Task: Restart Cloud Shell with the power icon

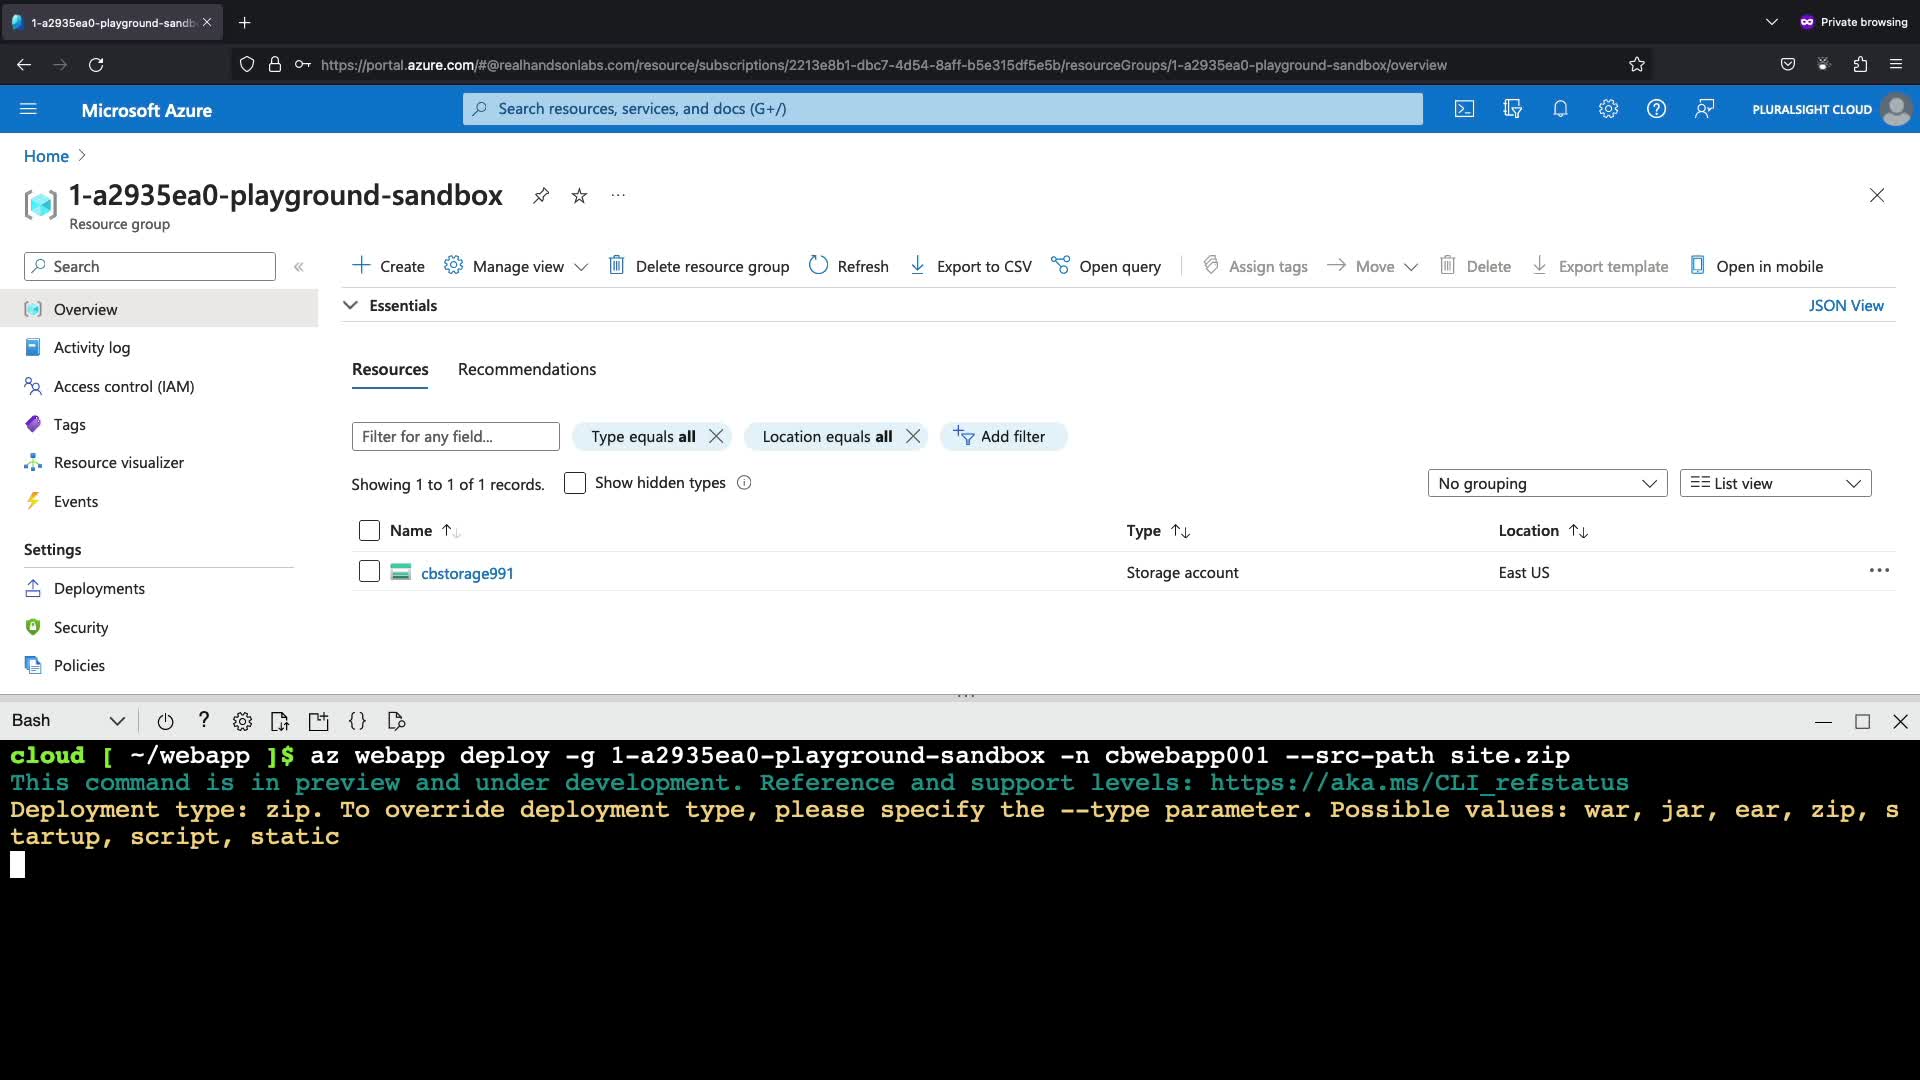Action: pos(165,721)
